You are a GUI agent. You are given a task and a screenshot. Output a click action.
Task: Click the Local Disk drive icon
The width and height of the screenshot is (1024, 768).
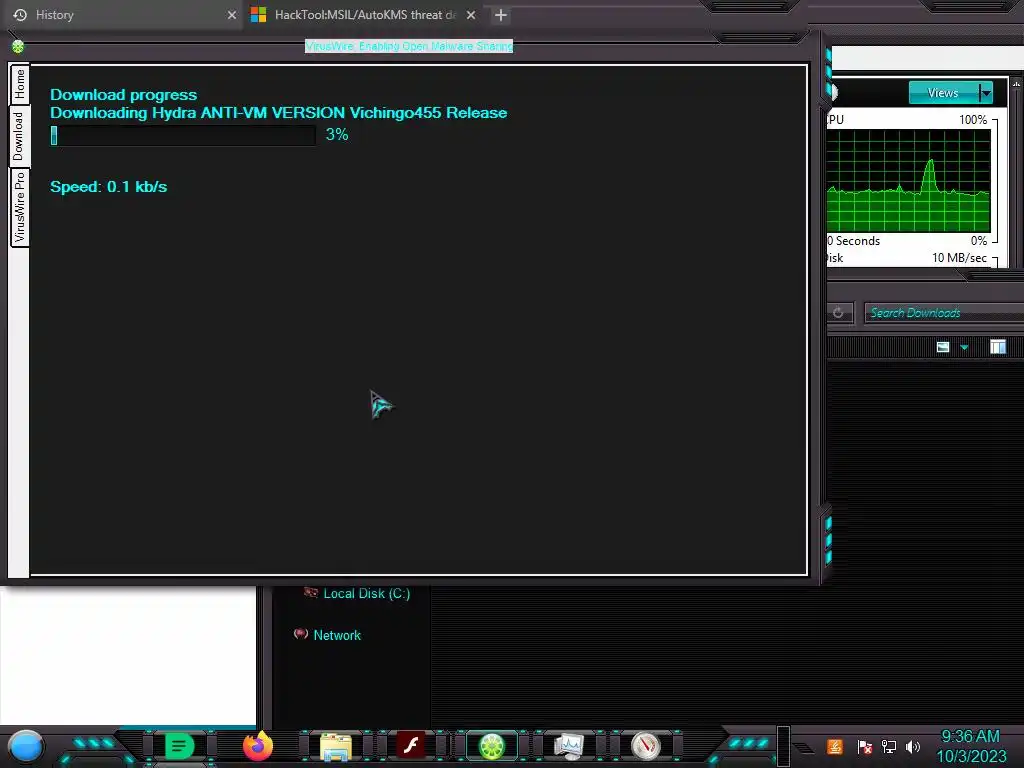(311, 592)
